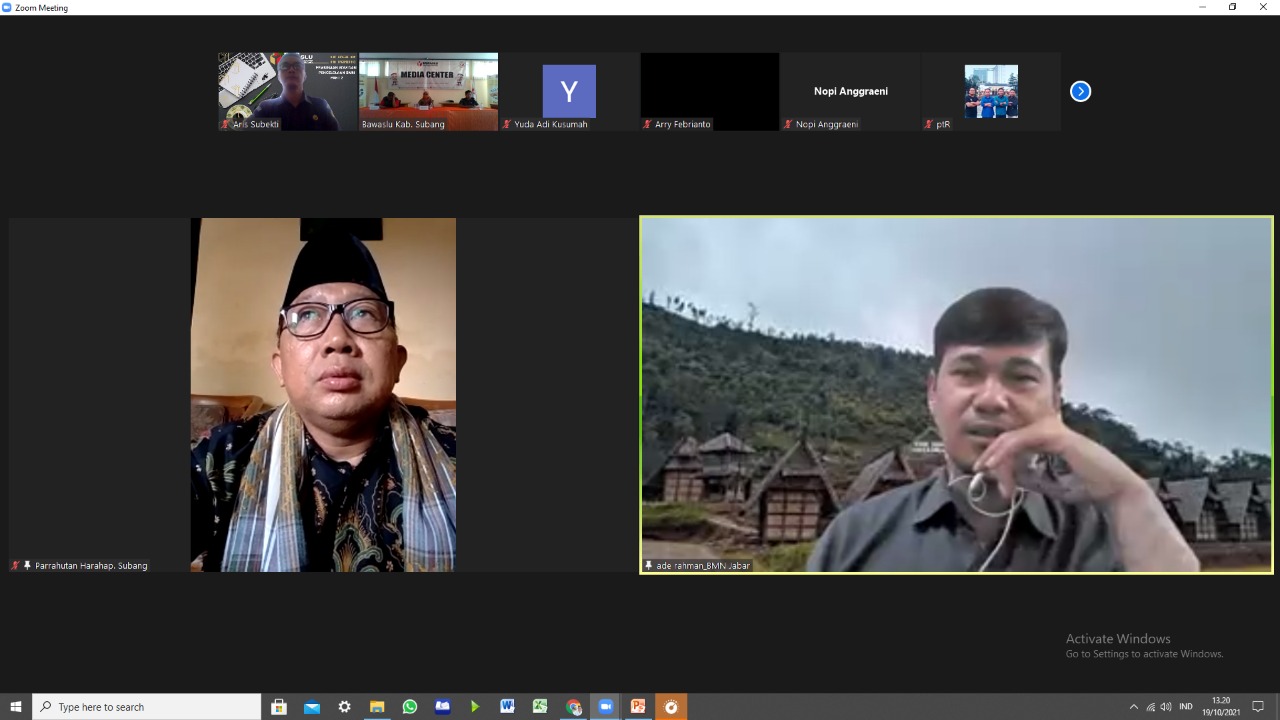Image resolution: width=1280 pixels, height=720 pixels.
Task: Open the Windows Start menu
Action: pyautogui.click(x=16, y=707)
